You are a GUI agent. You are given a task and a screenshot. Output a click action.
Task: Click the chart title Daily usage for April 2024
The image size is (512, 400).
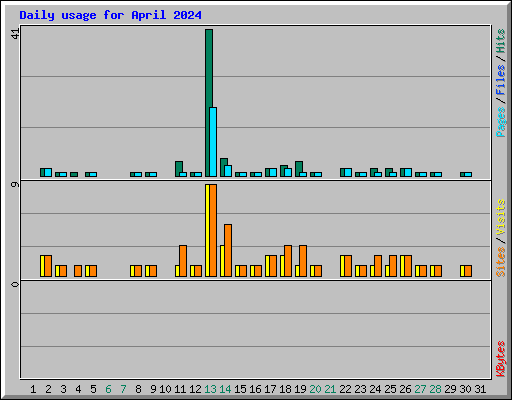110,15
